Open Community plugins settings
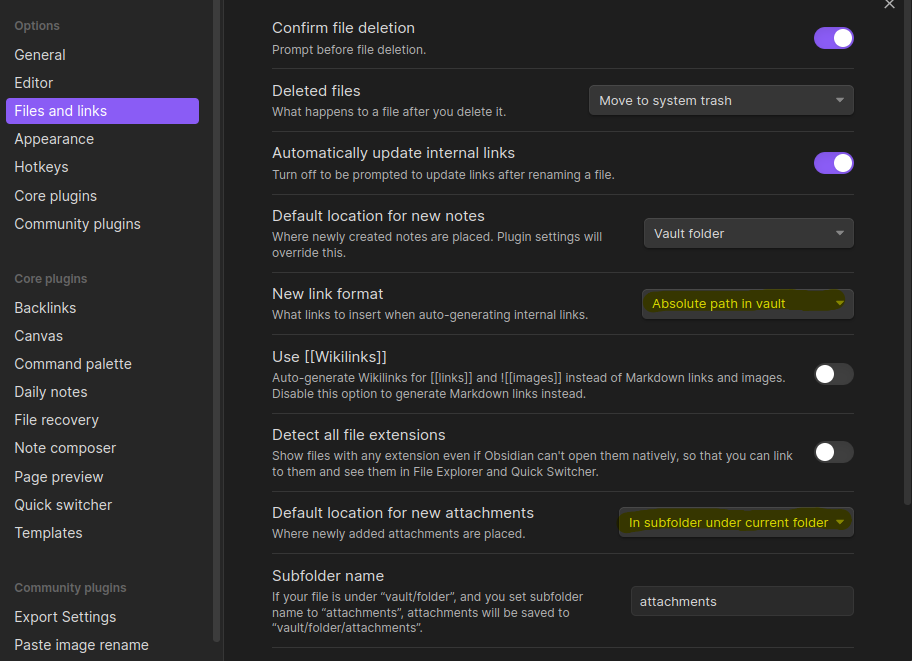The height and width of the screenshot is (661, 912). click(77, 224)
